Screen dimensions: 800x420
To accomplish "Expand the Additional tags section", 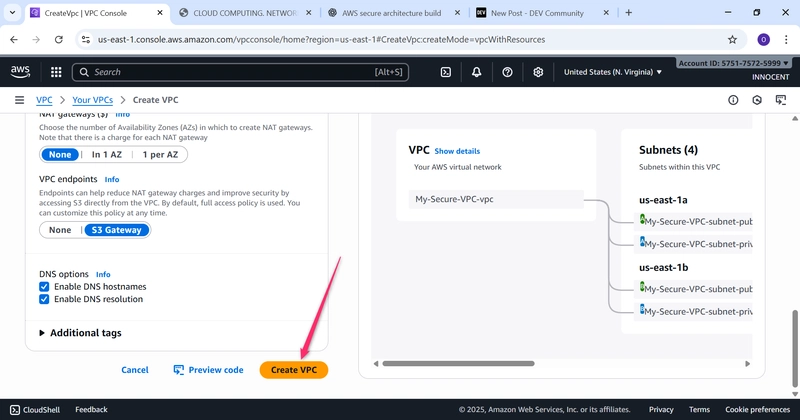I will pos(81,333).
